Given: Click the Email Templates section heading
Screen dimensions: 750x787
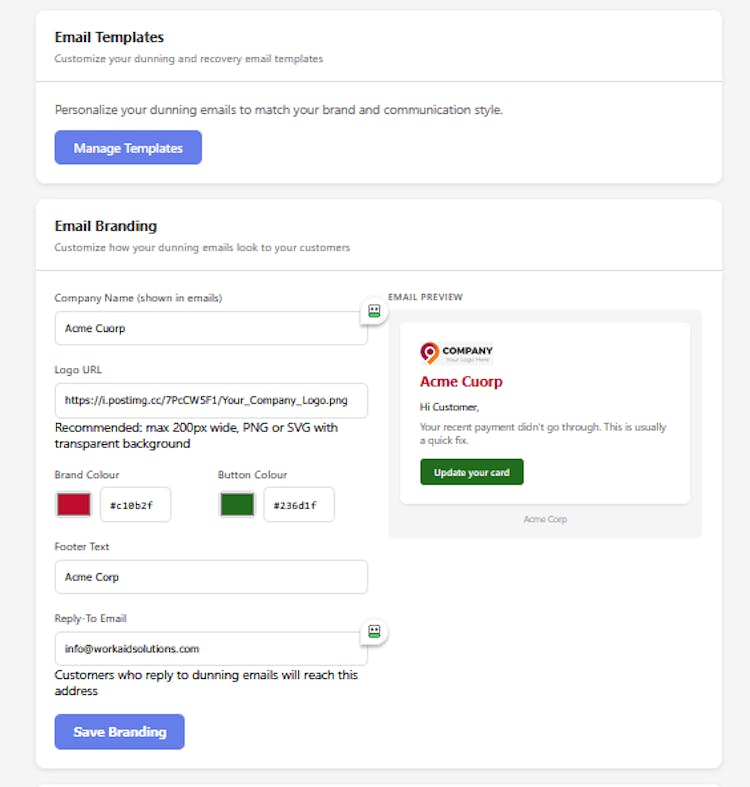Looking at the screenshot, I should tap(109, 37).
